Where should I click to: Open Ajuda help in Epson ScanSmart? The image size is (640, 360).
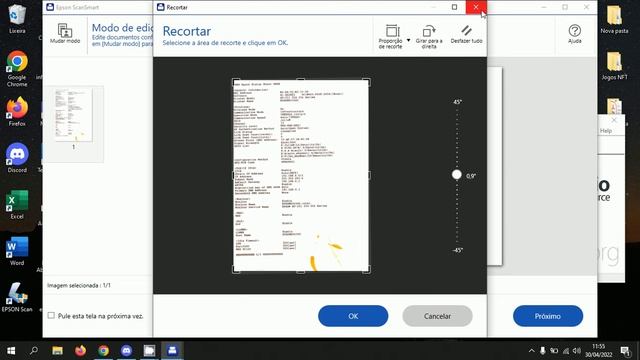(x=575, y=34)
